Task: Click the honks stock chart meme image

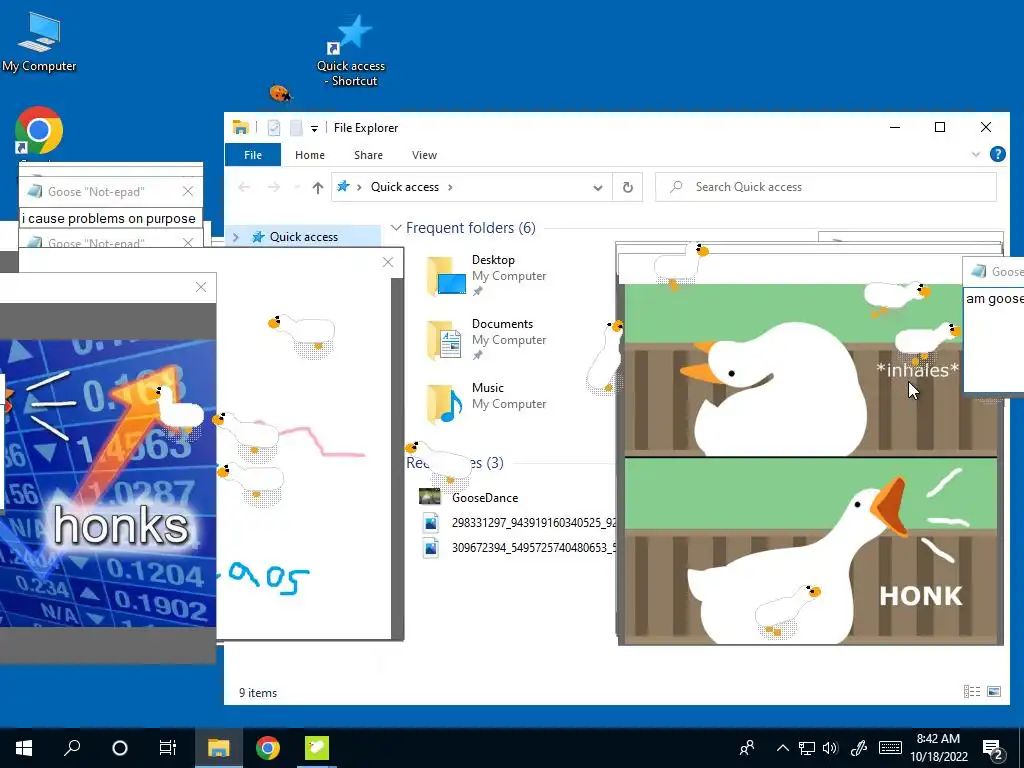Action: click(x=108, y=483)
